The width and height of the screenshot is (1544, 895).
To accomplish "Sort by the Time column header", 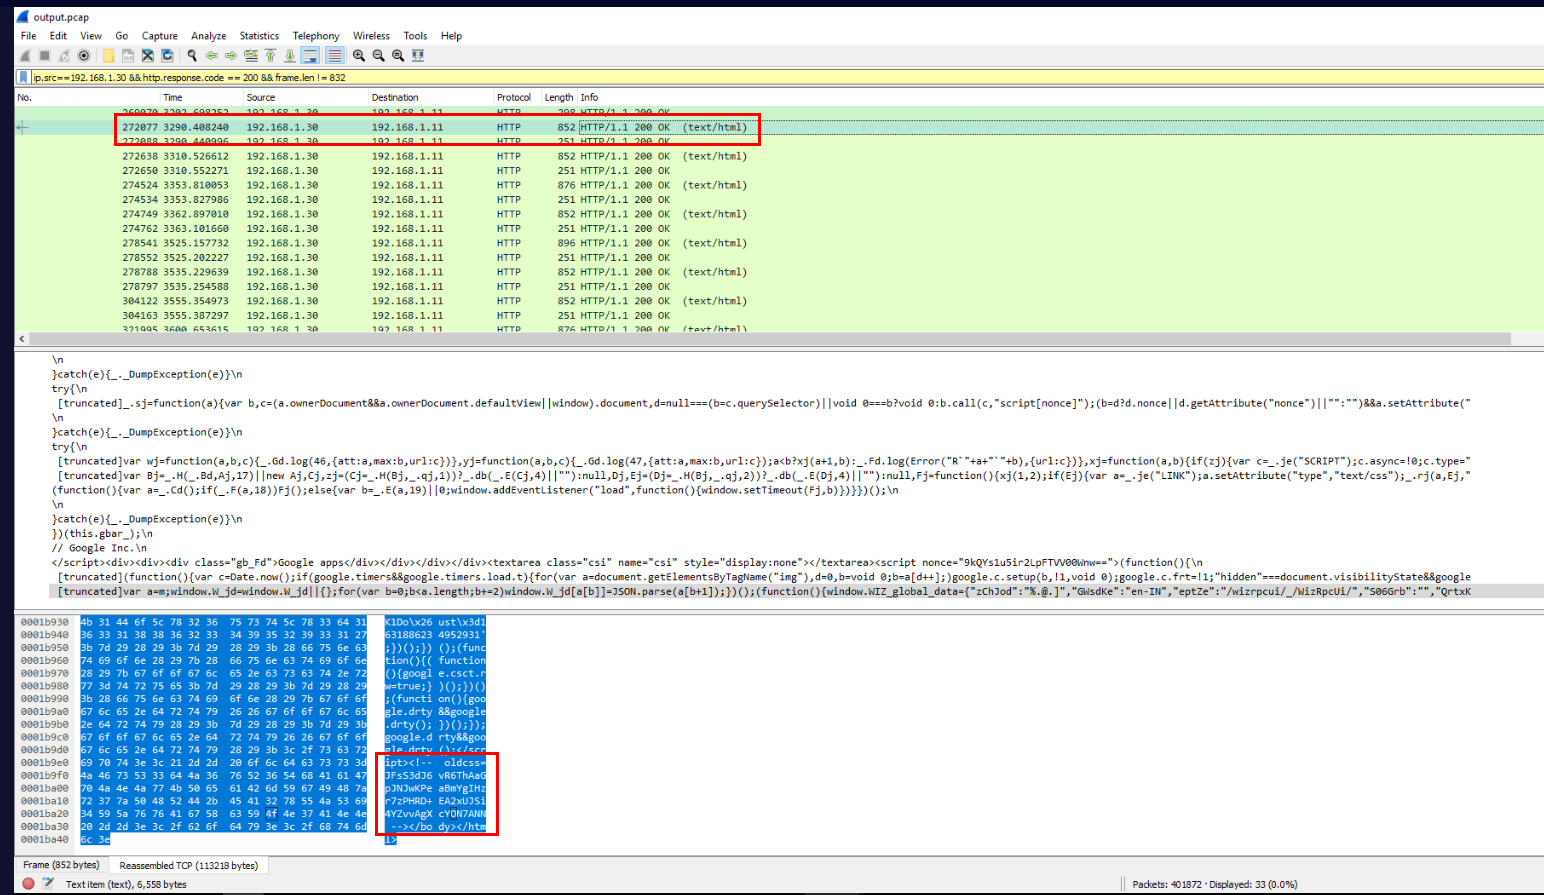I will 202,97.
